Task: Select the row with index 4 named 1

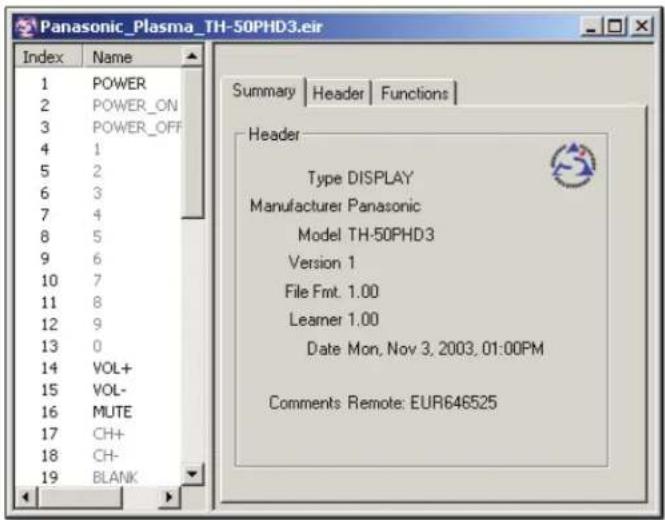Action: tap(98, 149)
